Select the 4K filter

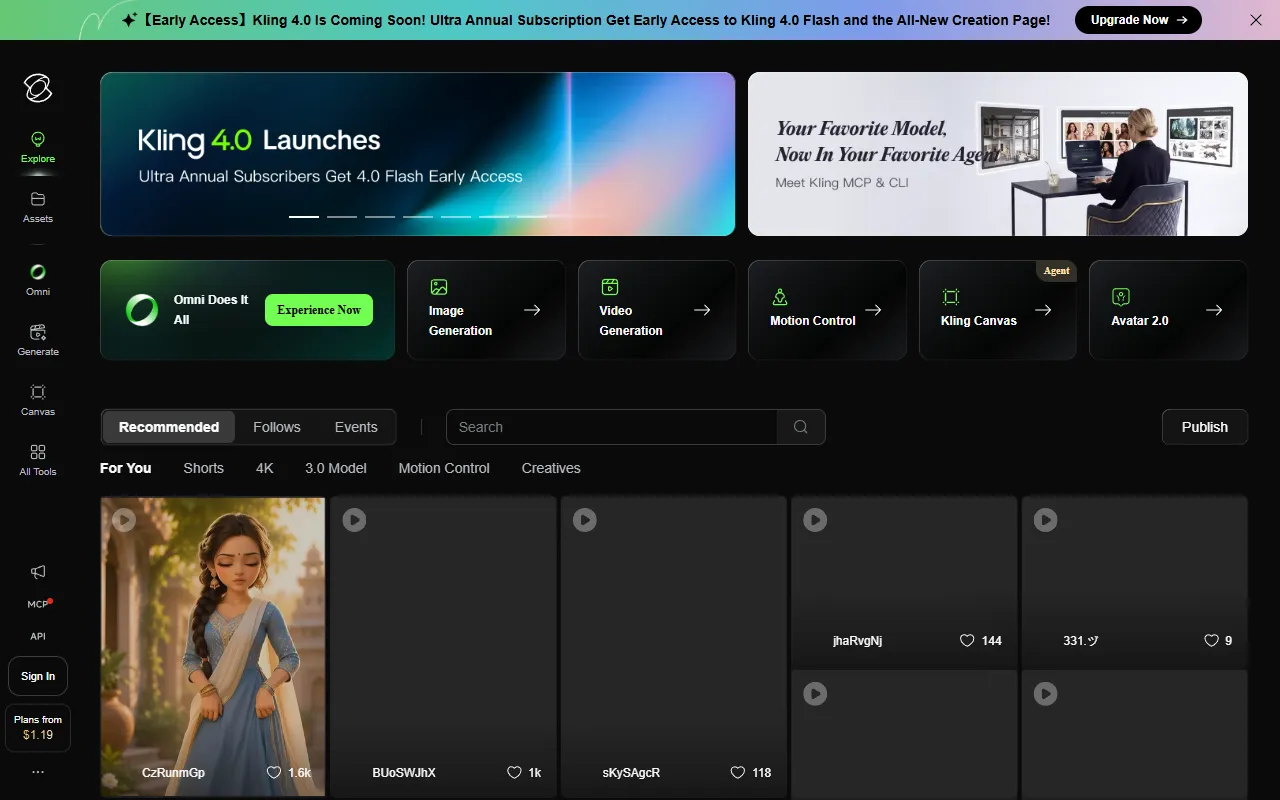click(264, 468)
